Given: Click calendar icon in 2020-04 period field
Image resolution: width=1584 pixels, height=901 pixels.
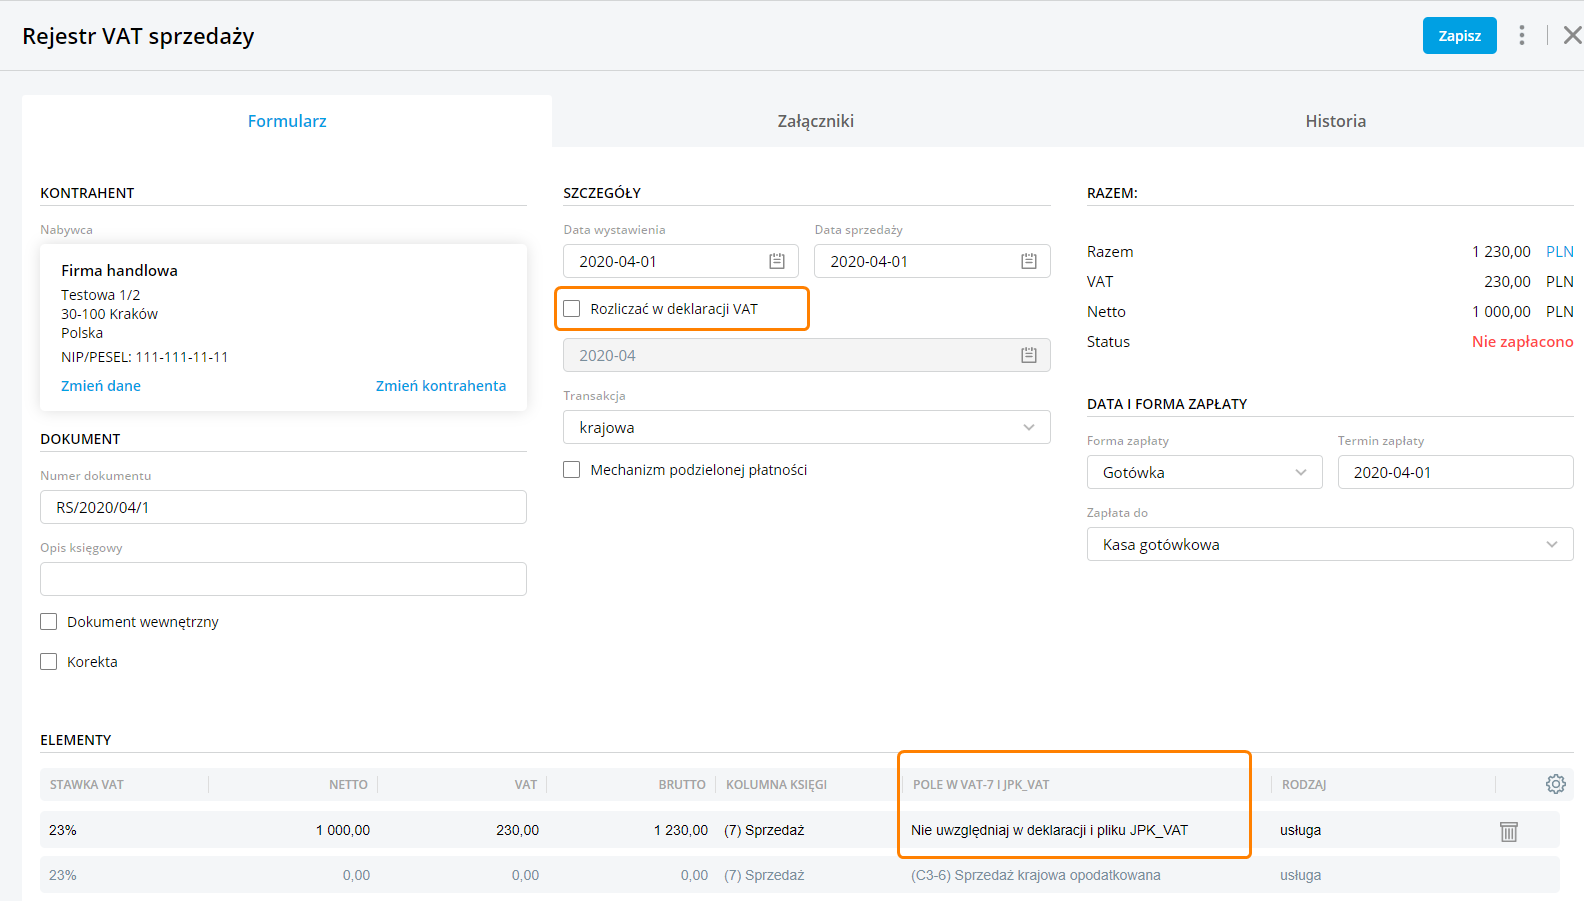Looking at the screenshot, I should coord(1028,355).
